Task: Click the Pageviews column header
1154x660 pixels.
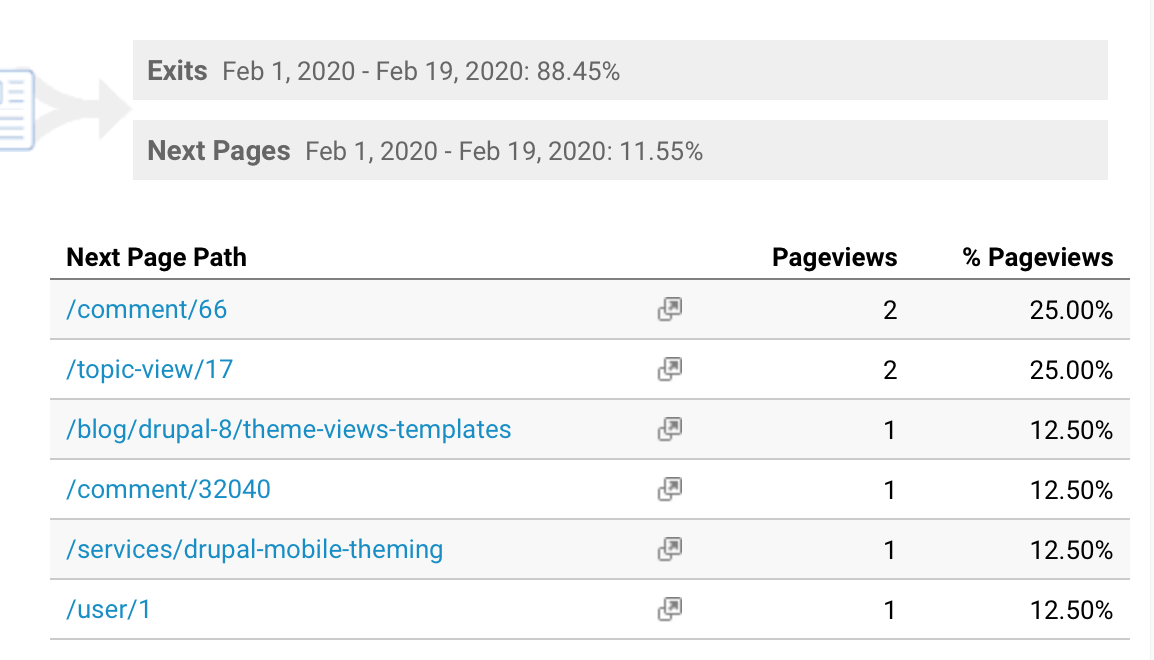Action: [835, 258]
